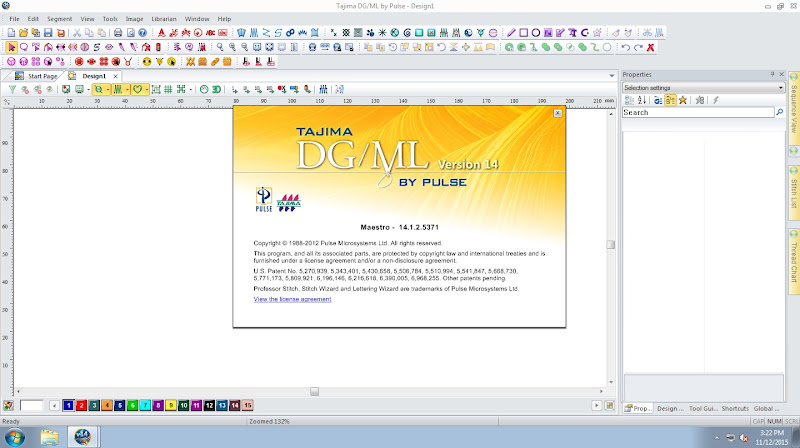Toggle the grid display icon
The height and width of the screenshot is (448, 800).
[168, 89]
